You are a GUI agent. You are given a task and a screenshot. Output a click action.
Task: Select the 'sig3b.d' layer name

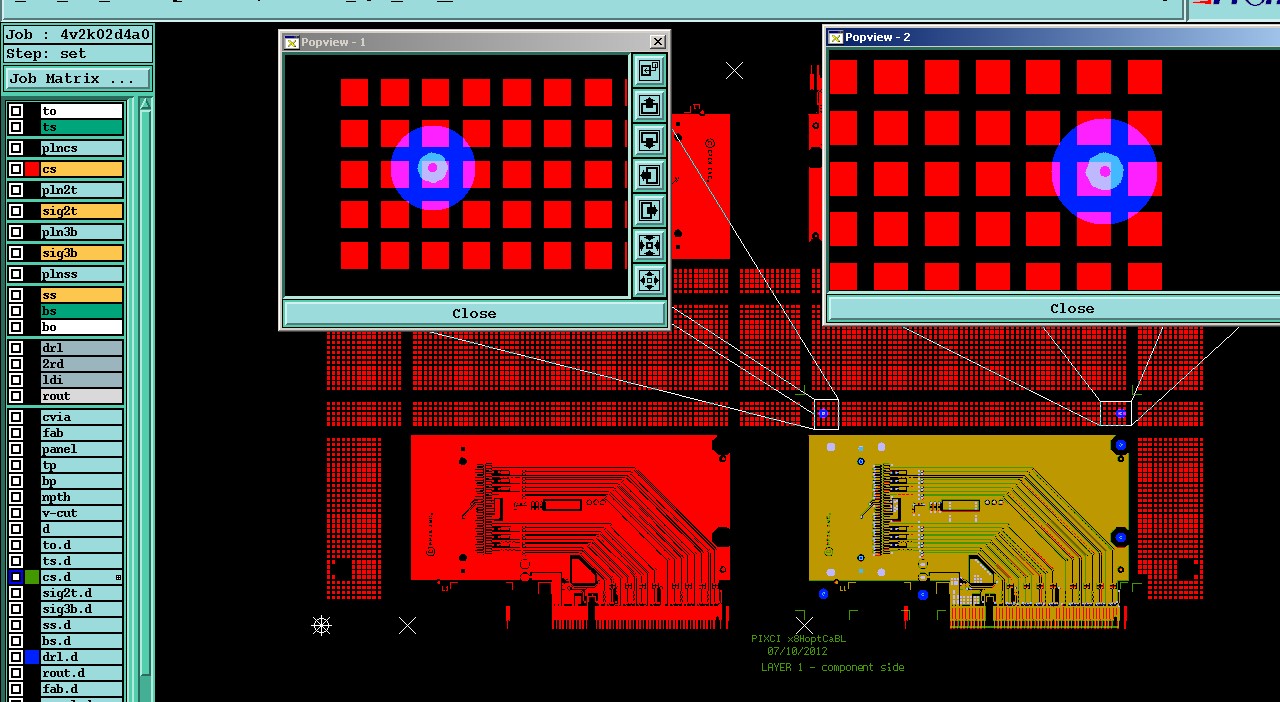click(82, 609)
